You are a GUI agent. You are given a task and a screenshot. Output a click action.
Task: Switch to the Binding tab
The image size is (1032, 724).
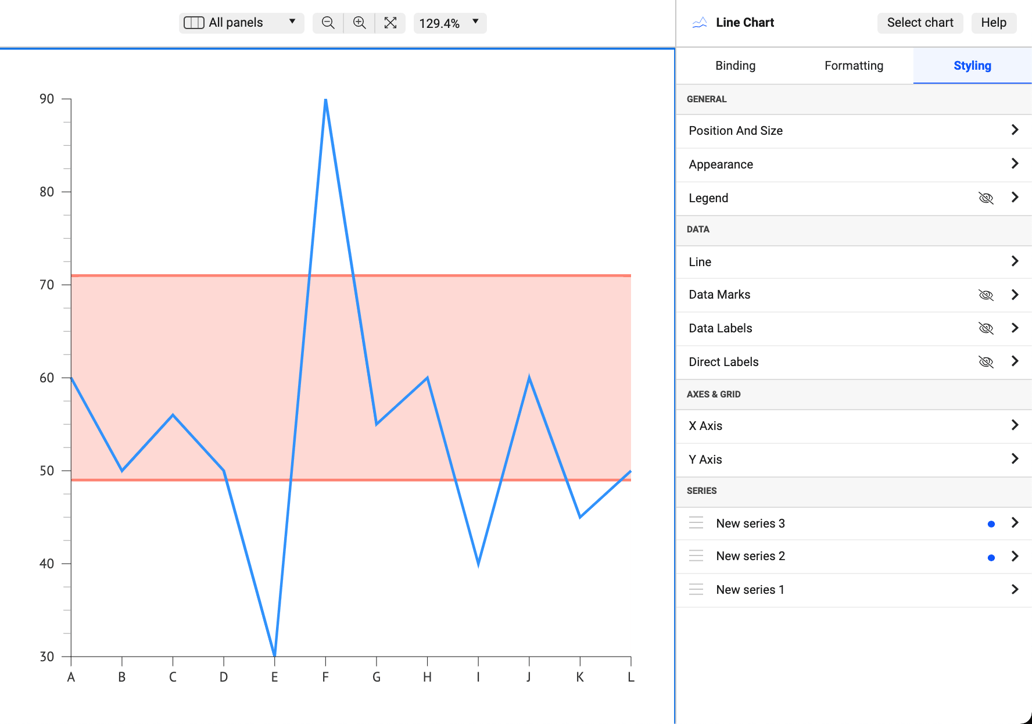[x=735, y=65]
